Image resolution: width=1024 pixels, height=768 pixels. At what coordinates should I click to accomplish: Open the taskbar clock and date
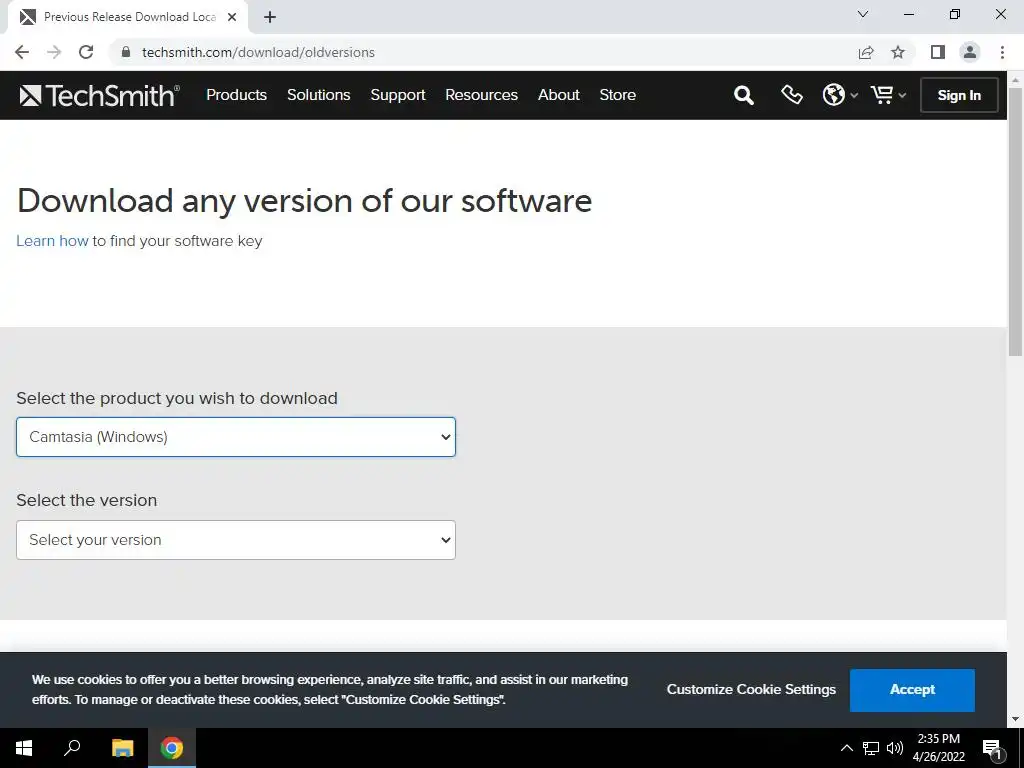click(938, 748)
